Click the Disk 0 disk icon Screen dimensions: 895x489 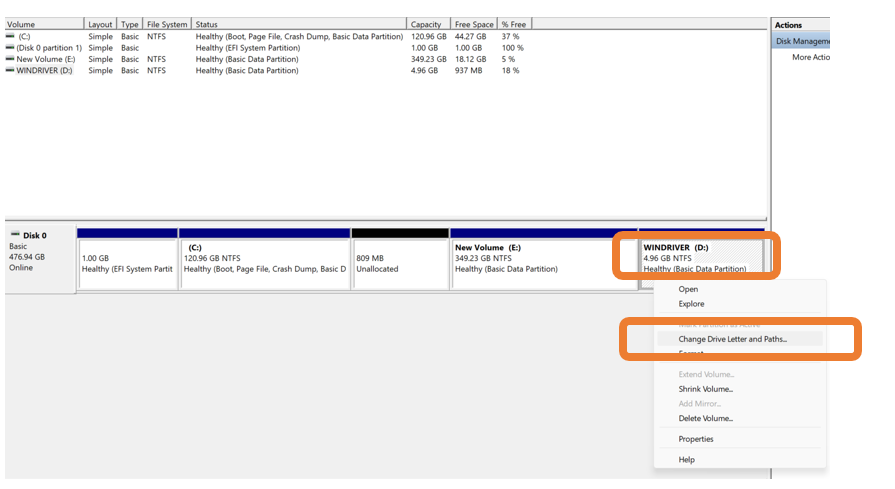click(x=14, y=236)
